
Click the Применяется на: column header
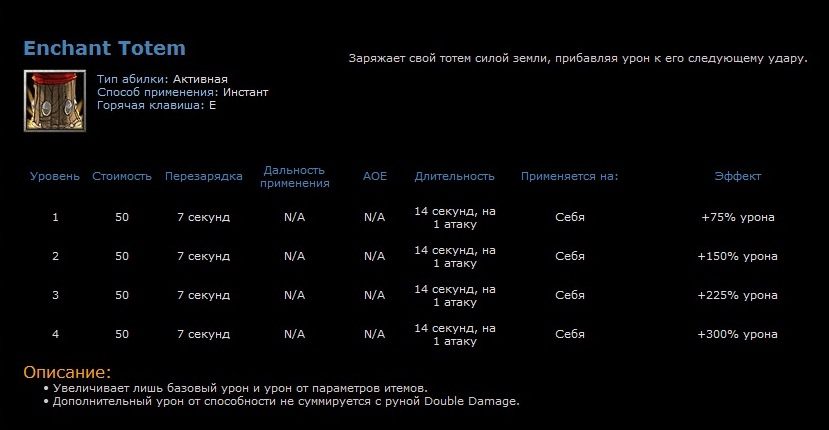click(569, 177)
